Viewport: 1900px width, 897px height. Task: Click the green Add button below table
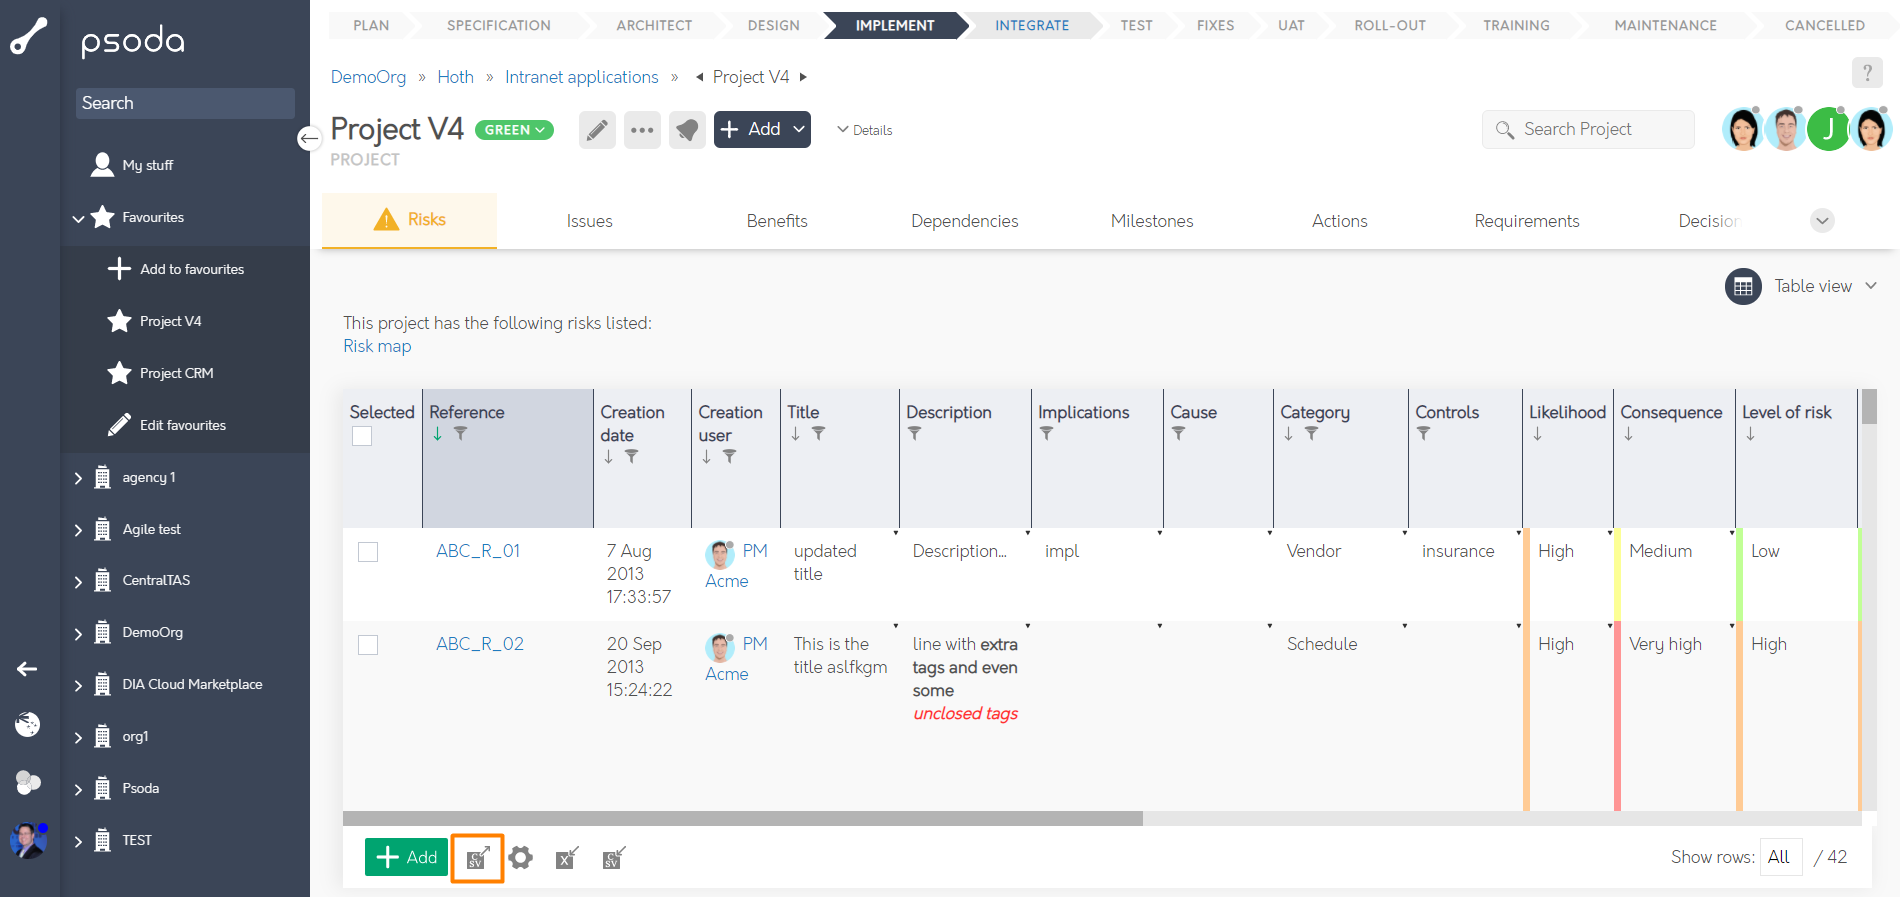click(x=406, y=857)
